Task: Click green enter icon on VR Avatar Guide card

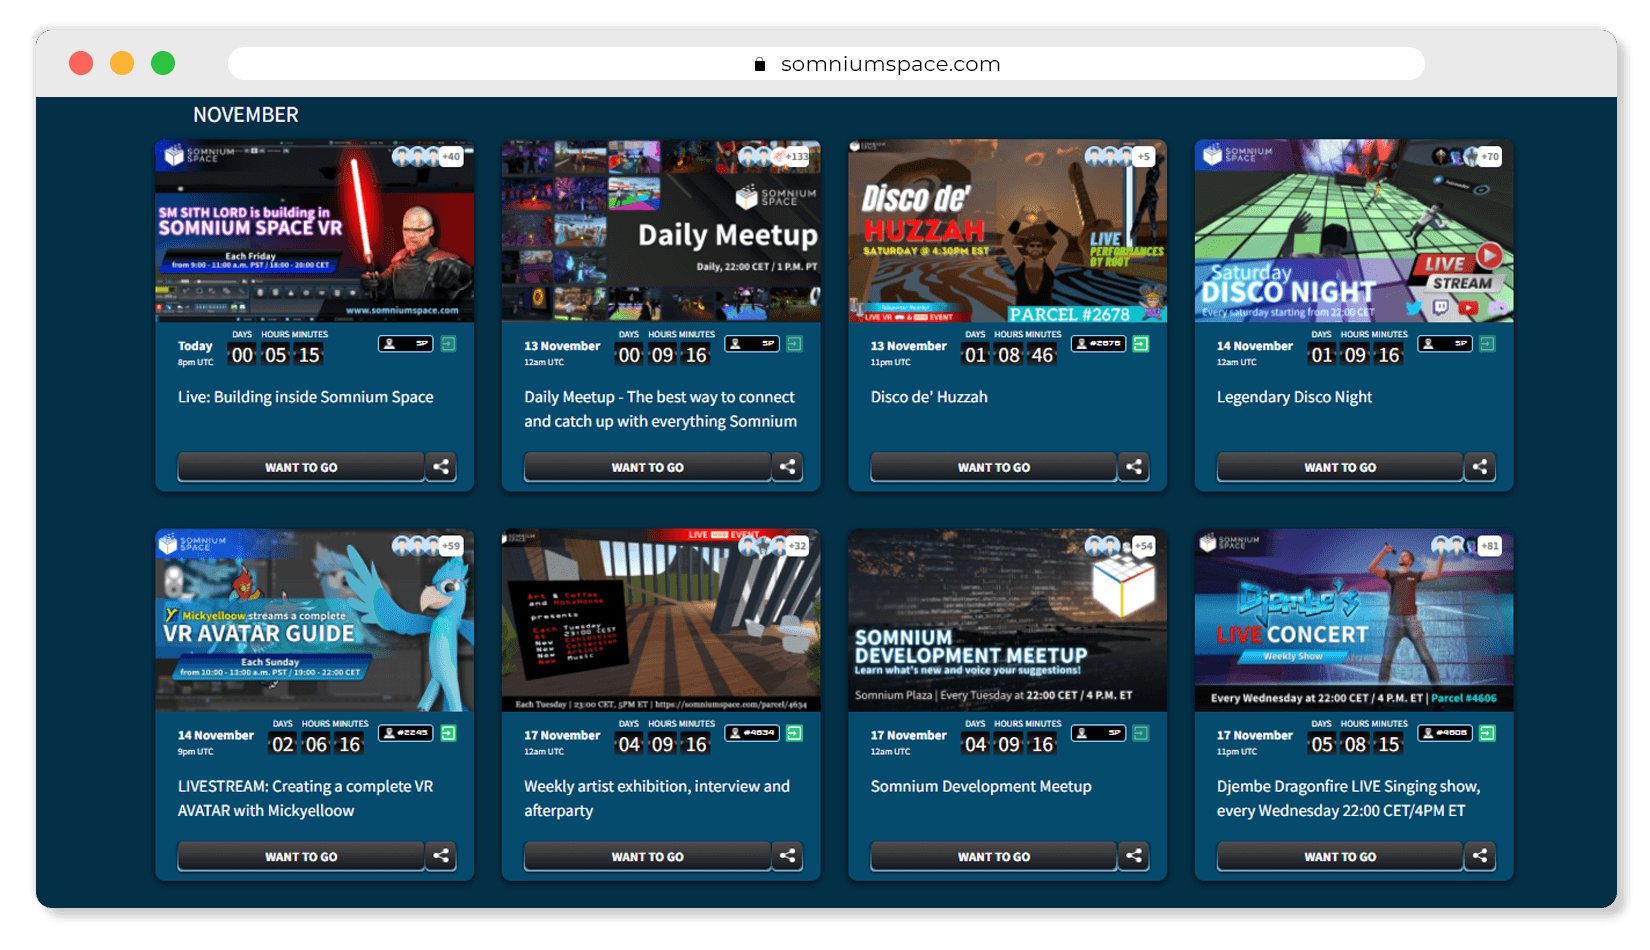Action: point(449,733)
